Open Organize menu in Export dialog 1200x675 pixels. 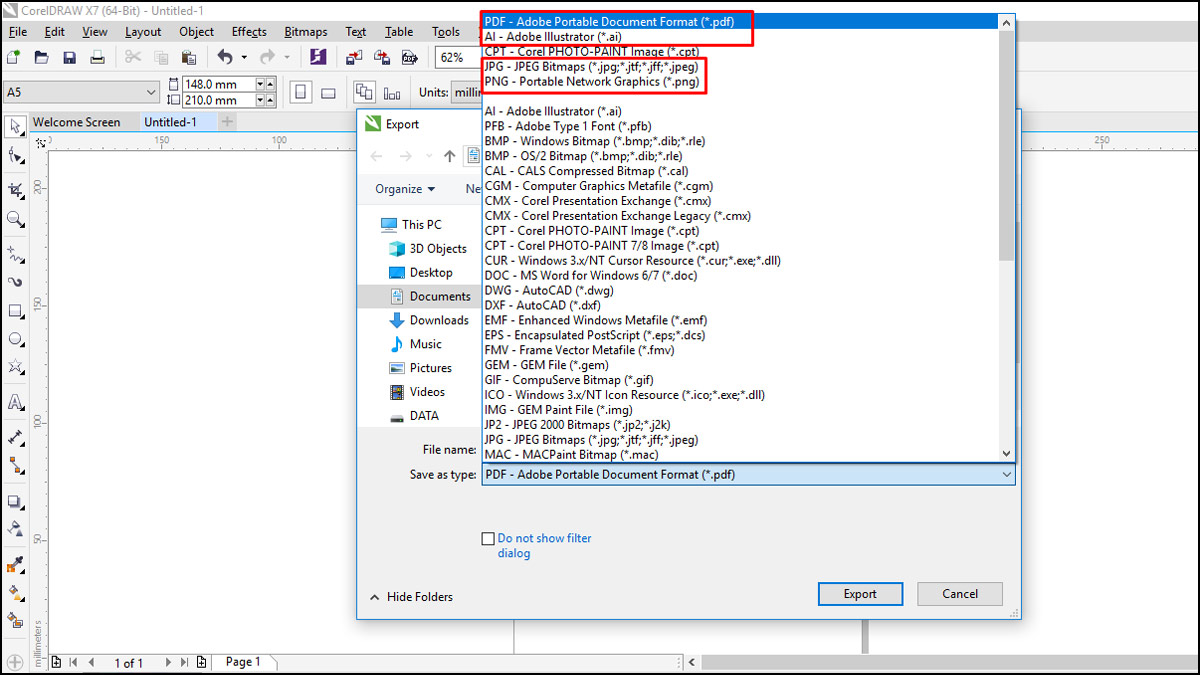(x=405, y=189)
